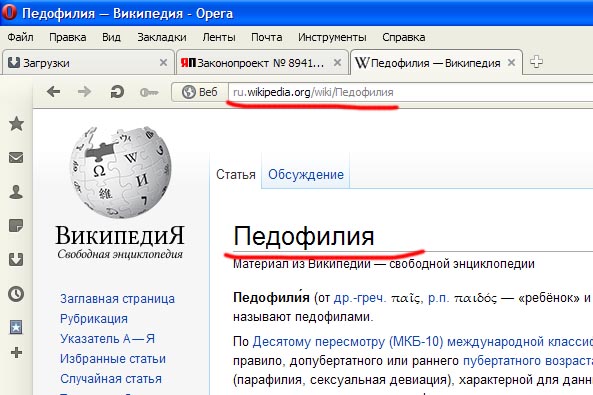
Task: Switch to the Законопроект № 8941 tab
Action: 262,62
